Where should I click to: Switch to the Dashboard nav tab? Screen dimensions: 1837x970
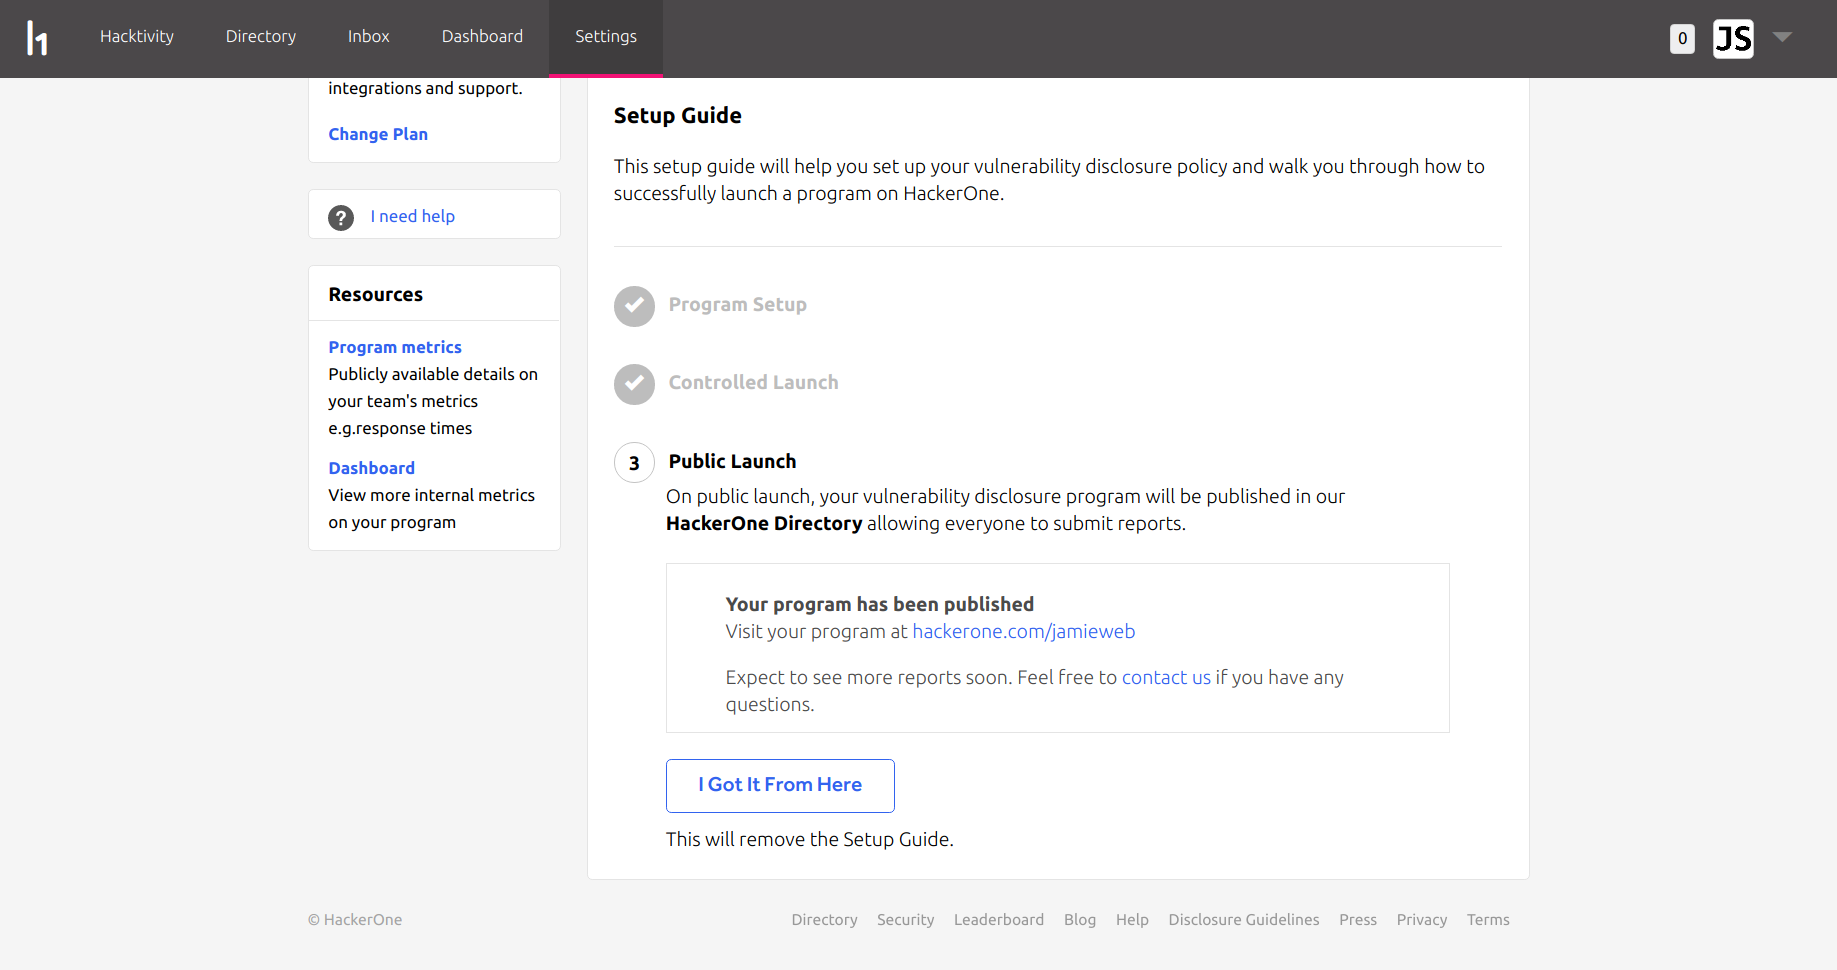pos(482,37)
